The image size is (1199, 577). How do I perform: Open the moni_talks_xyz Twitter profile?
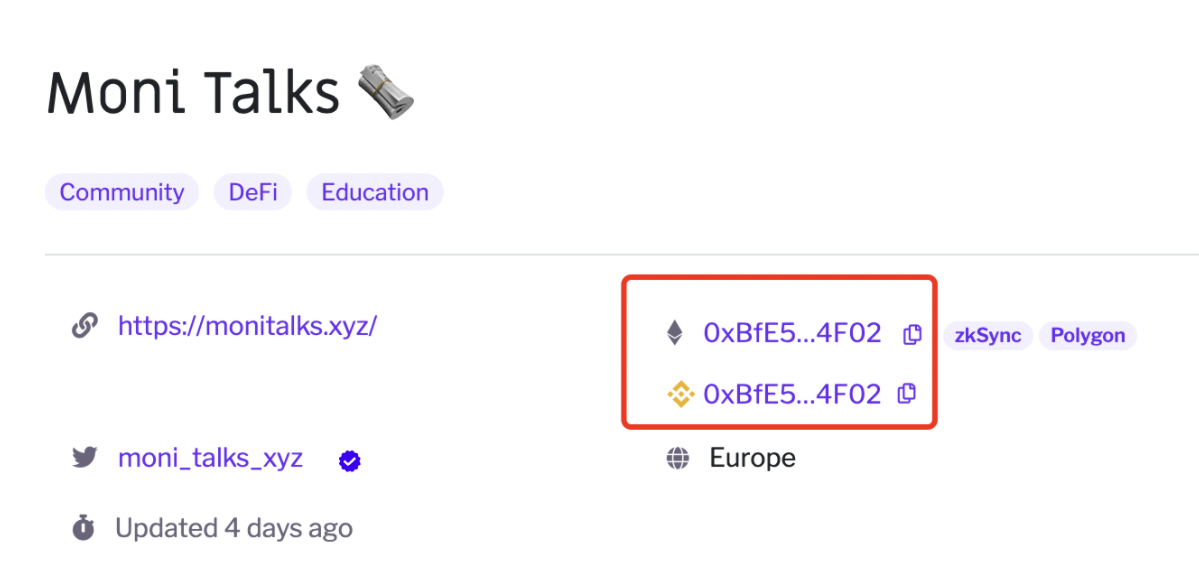coord(210,459)
